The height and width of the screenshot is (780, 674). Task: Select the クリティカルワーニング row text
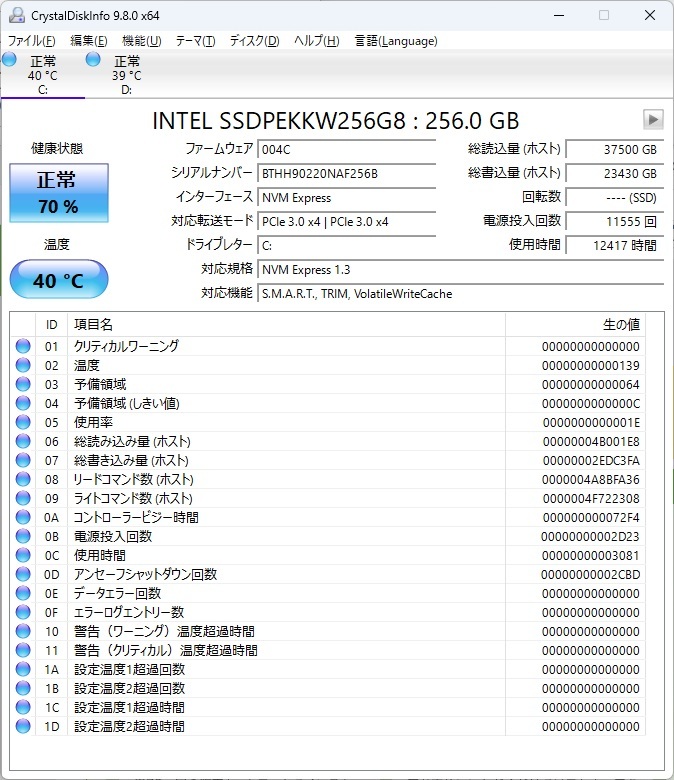(x=126, y=346)
